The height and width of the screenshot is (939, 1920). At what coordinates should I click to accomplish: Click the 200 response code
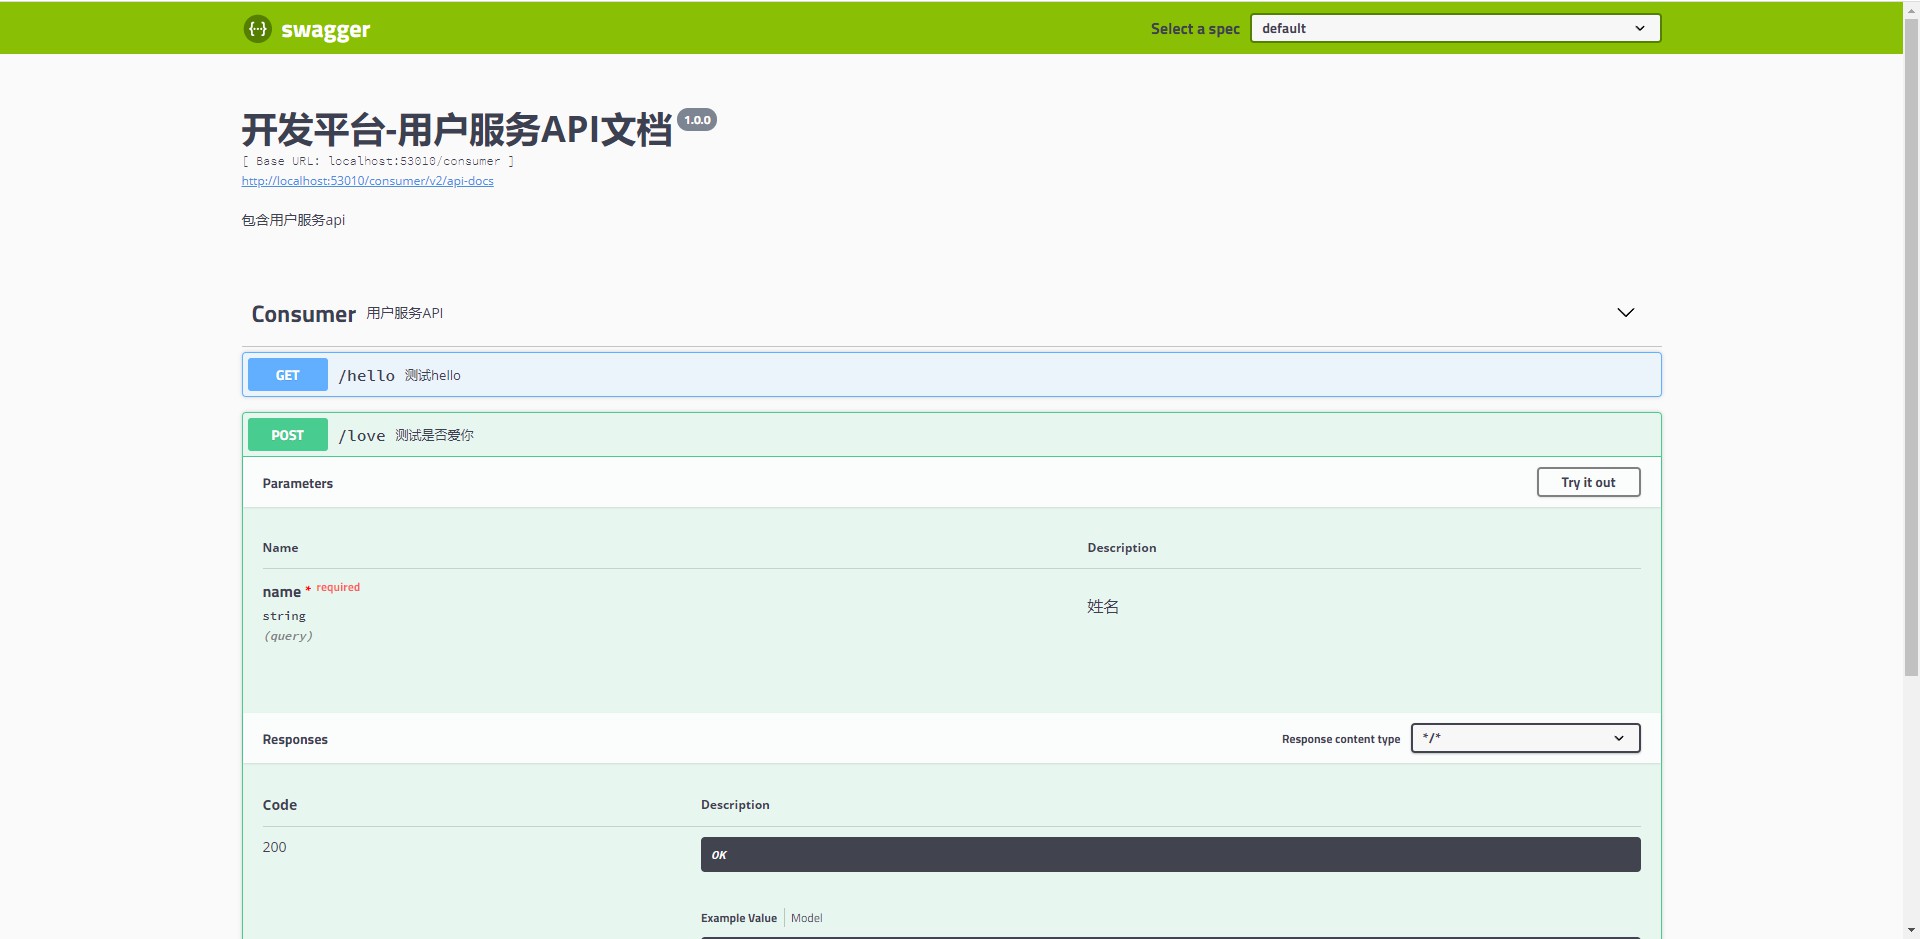coord(274,847)
